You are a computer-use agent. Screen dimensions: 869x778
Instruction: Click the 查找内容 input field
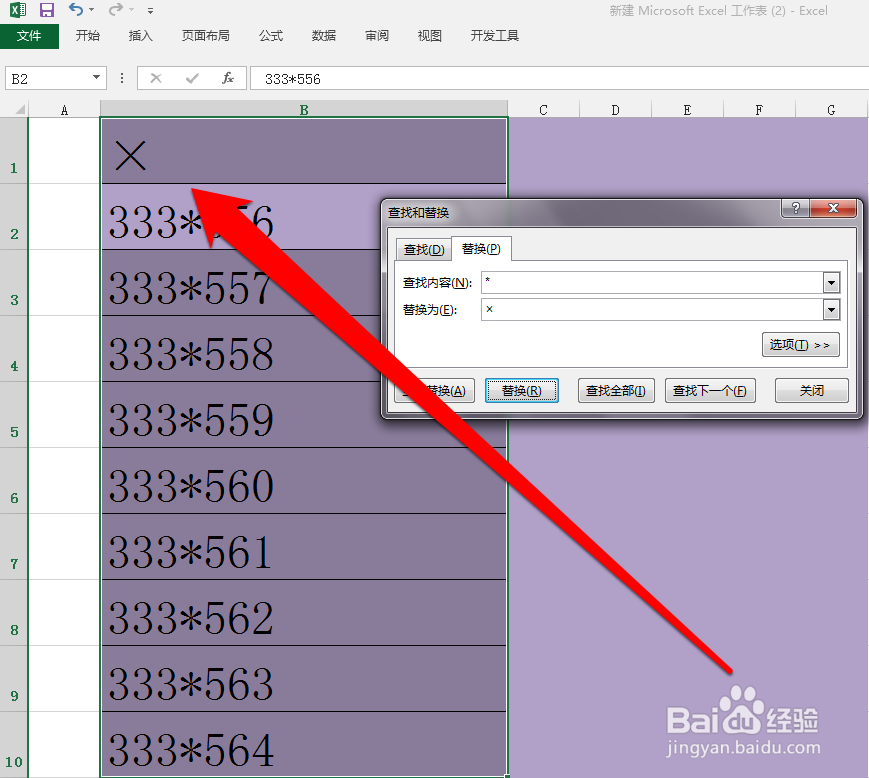click(x=652, y=282)
